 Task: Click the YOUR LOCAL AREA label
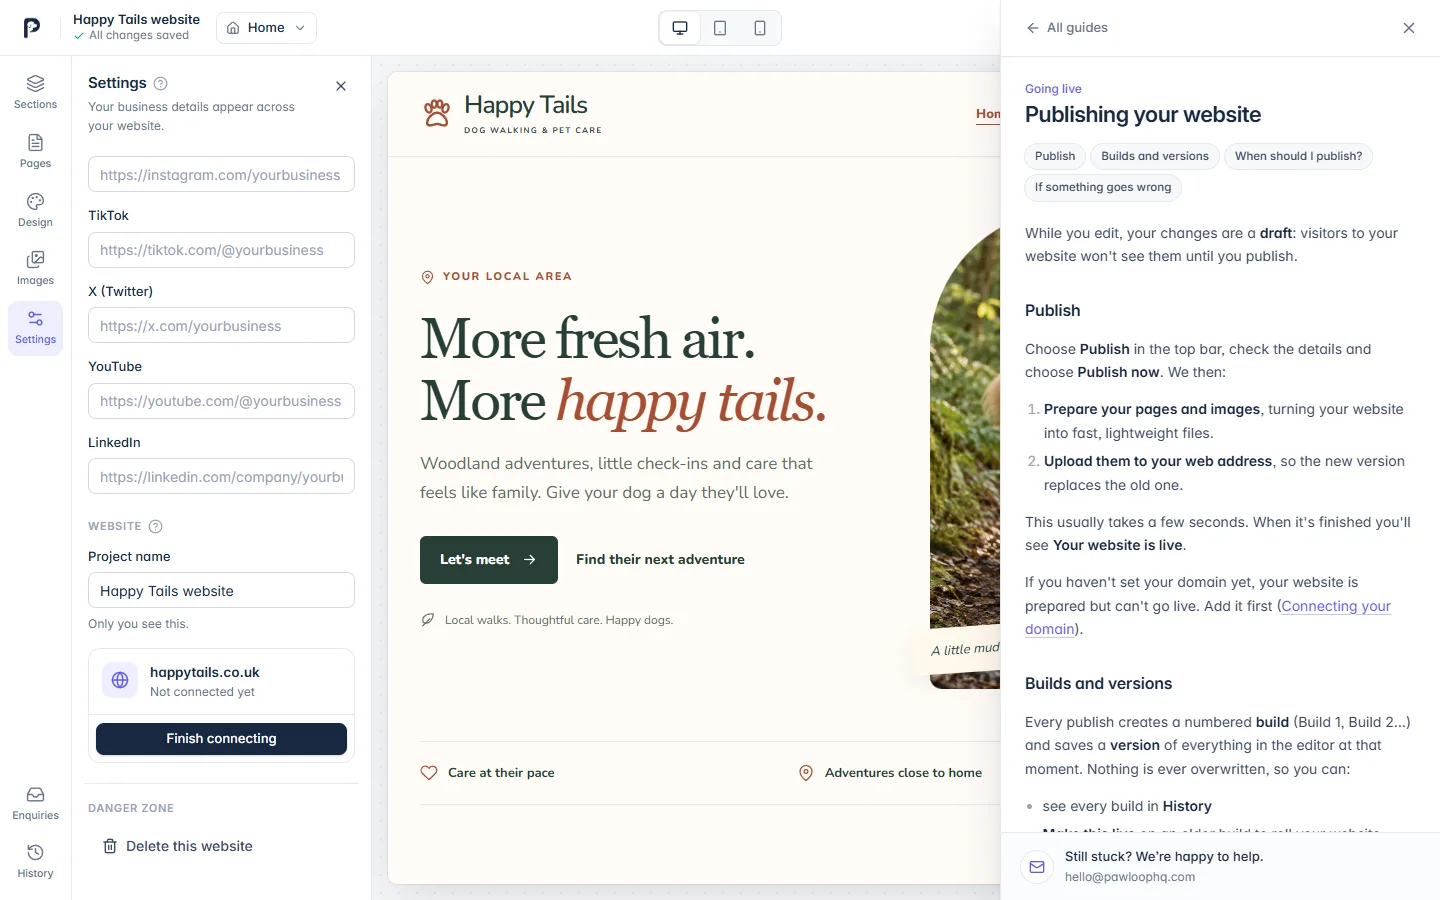pos(496,277)
